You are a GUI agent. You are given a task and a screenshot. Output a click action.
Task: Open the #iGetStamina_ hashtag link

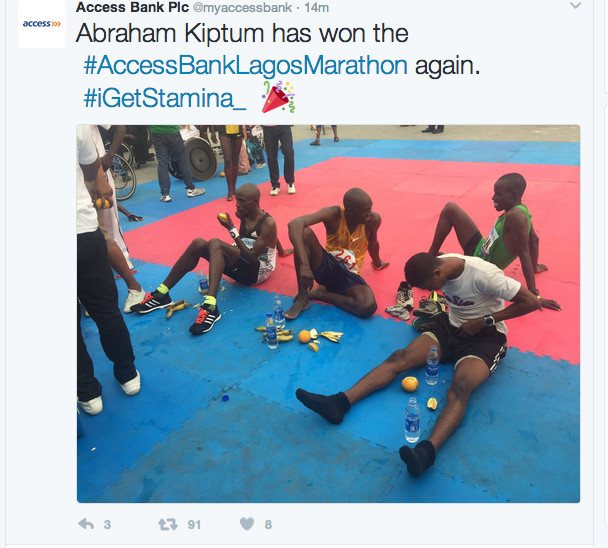click(164, 98)
